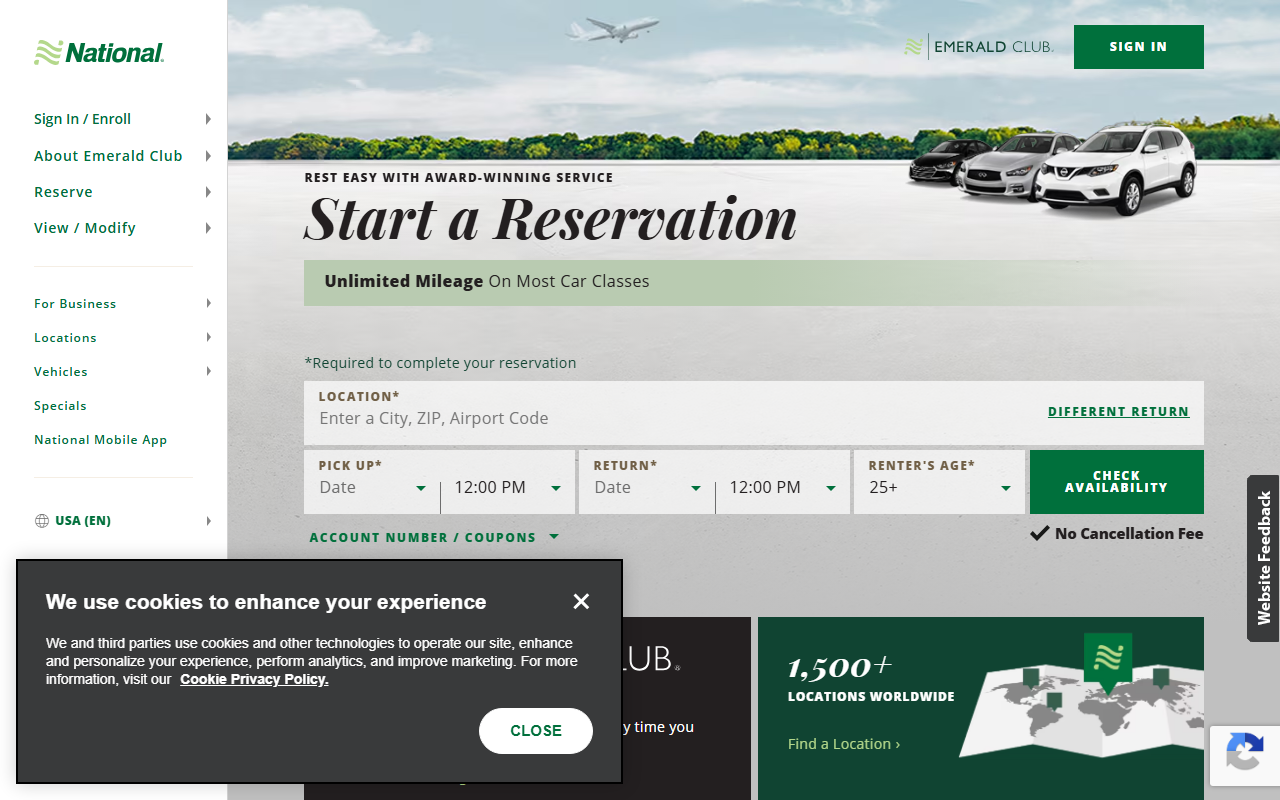Image resolution: width=1280 pixels, height=800 pixels.
Task: Click the Check Availability button
Action: (1117, 482)
